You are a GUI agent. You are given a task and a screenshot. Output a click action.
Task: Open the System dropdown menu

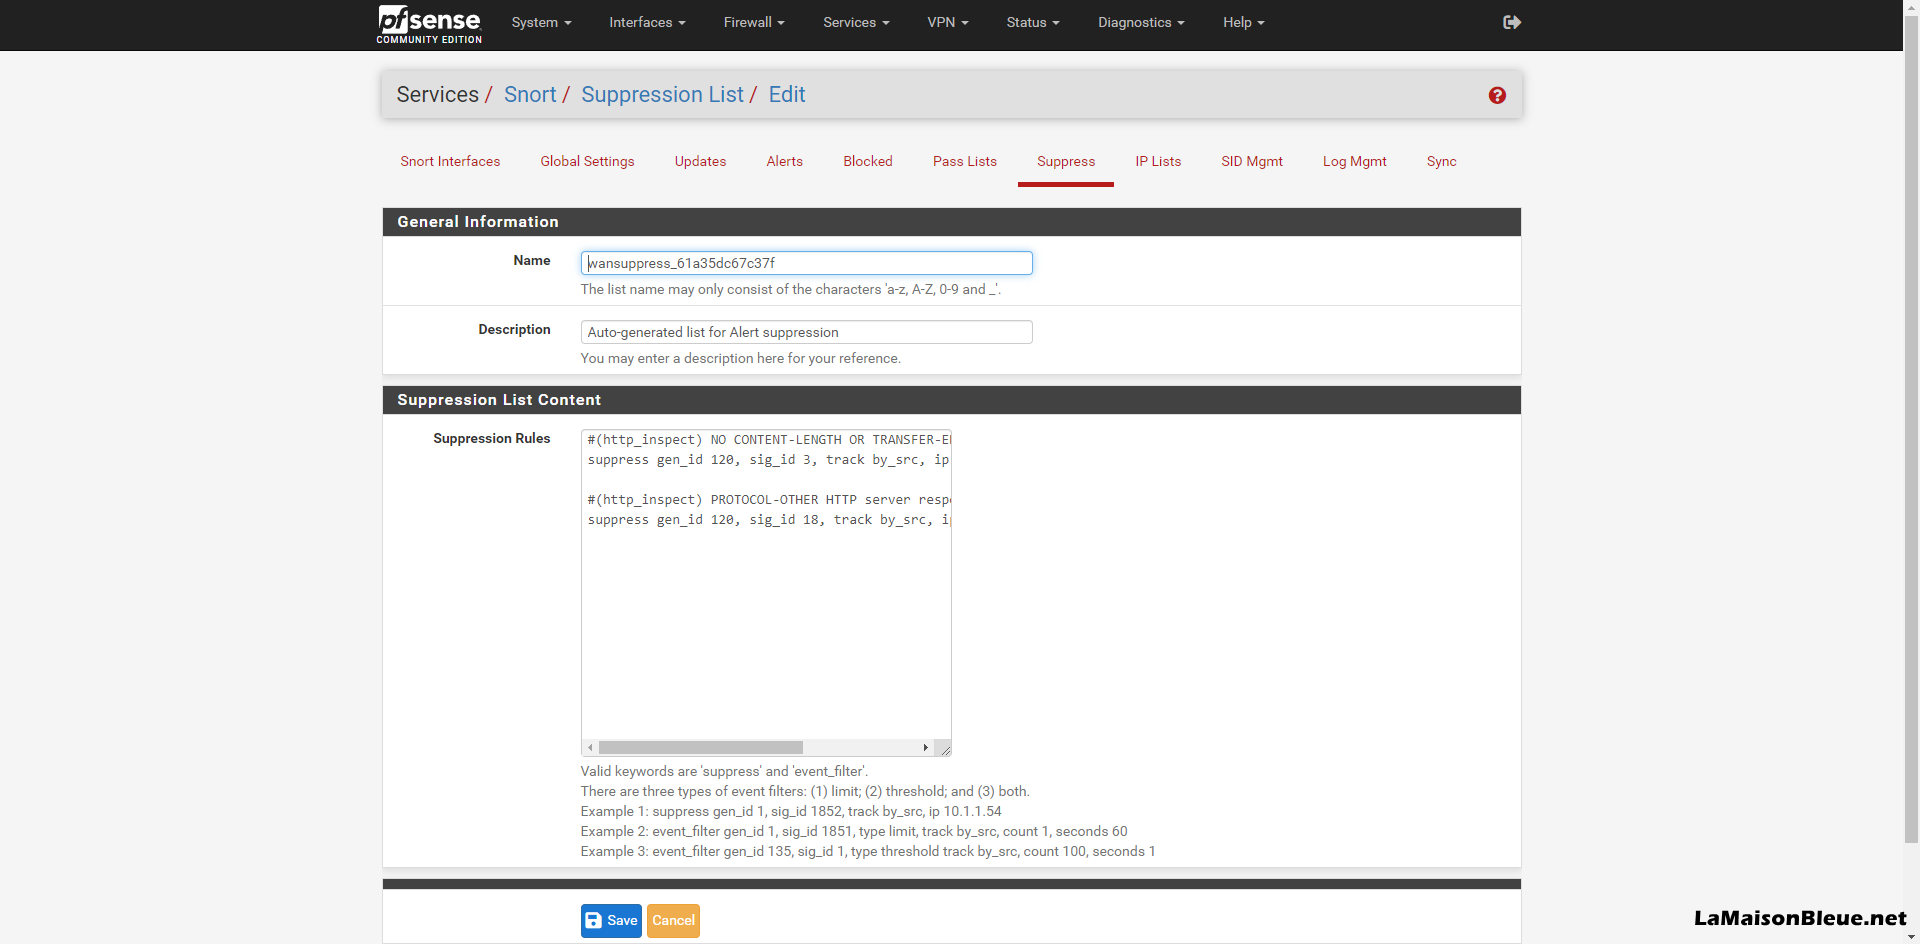pyautogui.click(x=541, y=22)
